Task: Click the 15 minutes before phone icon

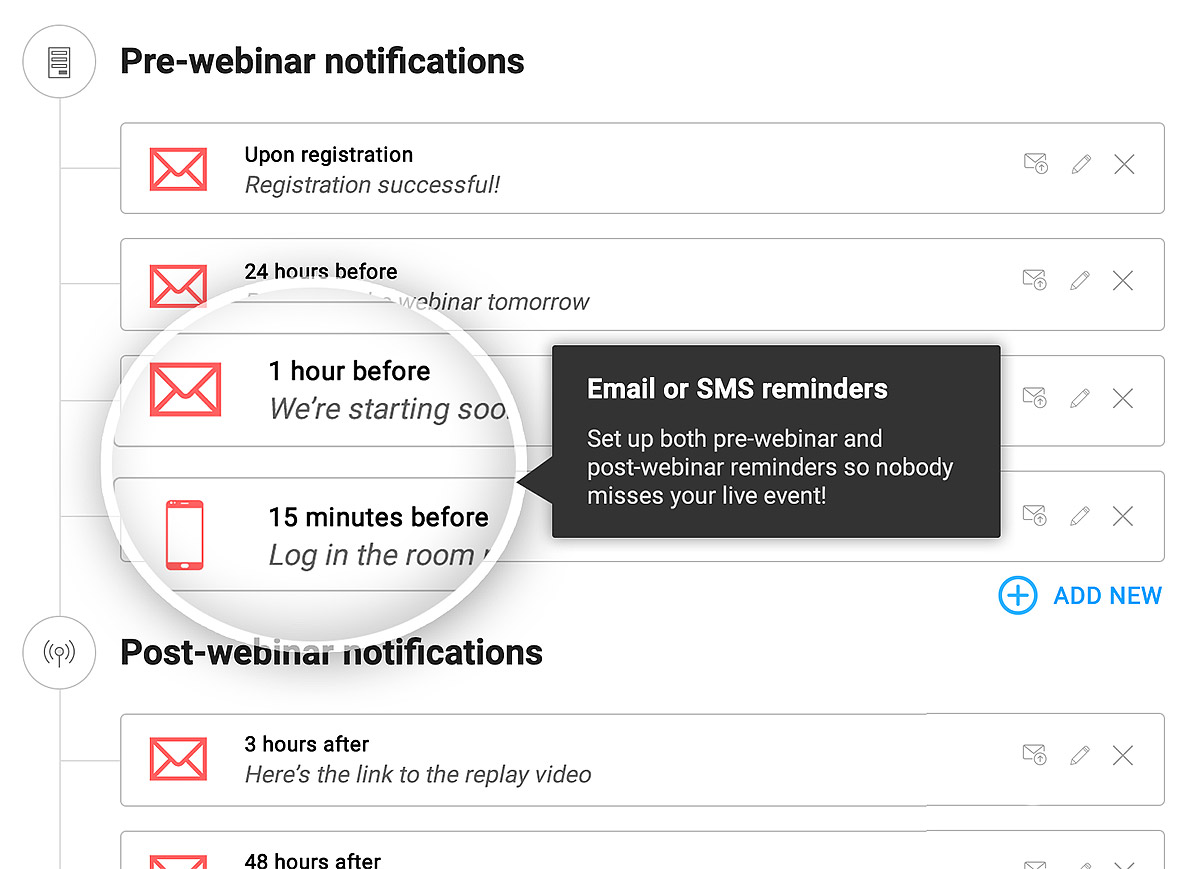Action: pyautogui.click(x=184, y=535)
